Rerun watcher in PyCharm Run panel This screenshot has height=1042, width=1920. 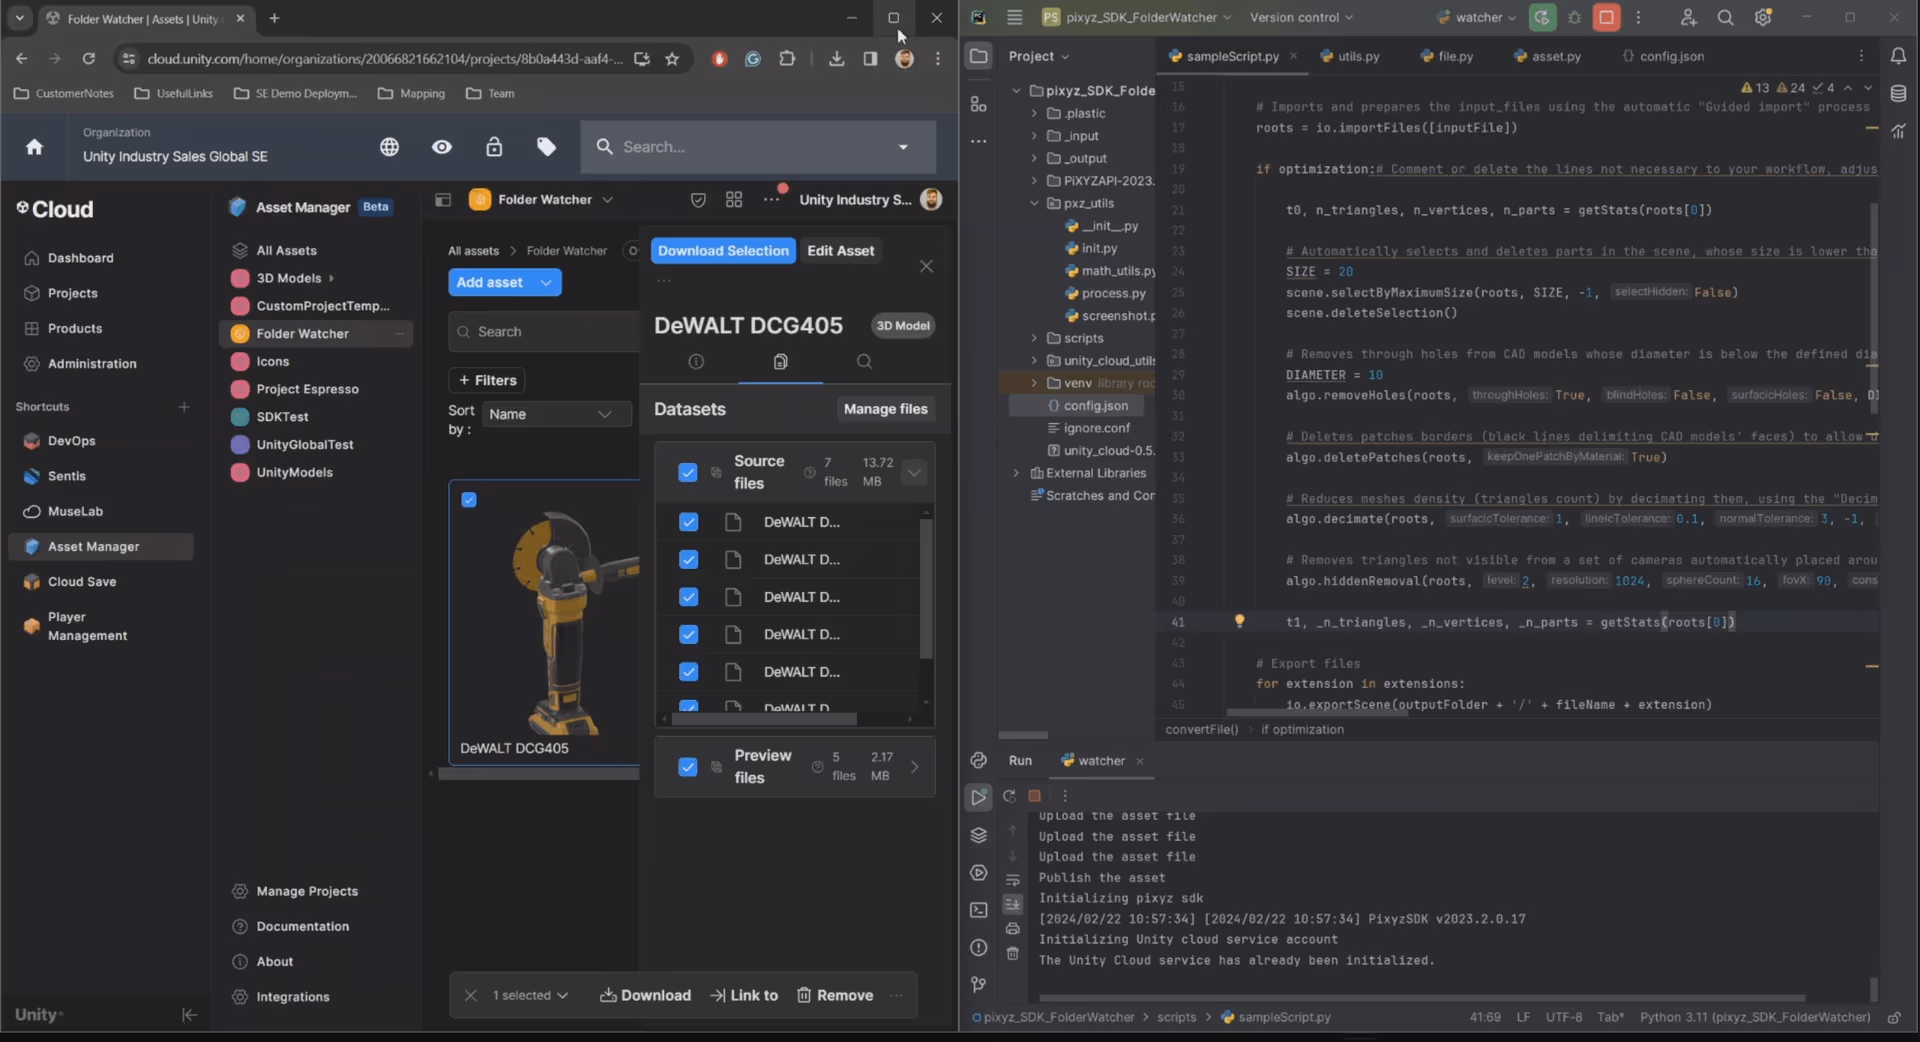1009,796
